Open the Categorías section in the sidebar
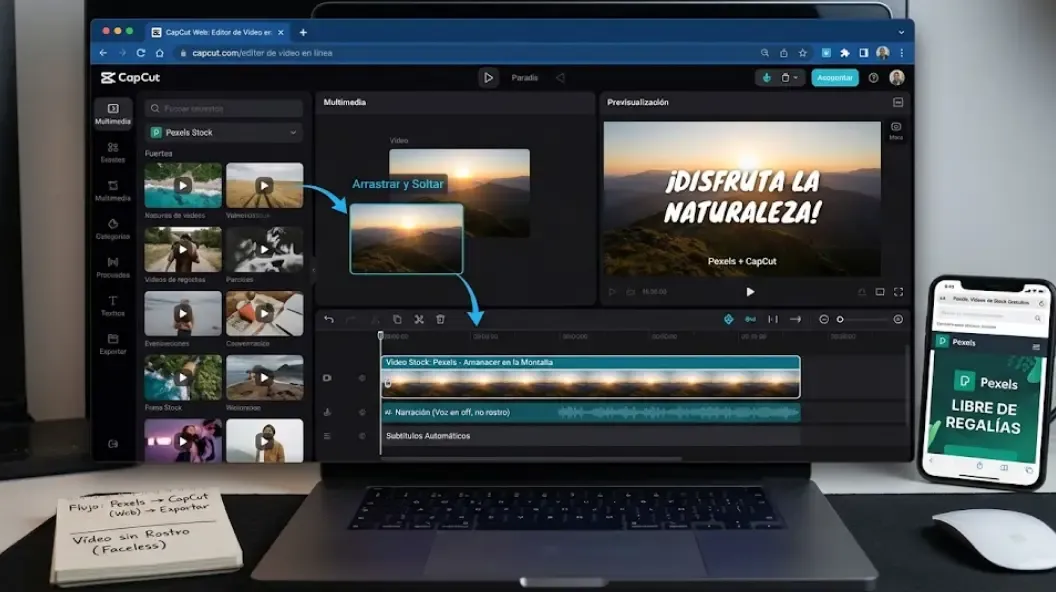The height and width of the screenshot is (592, 1056). 112,229
